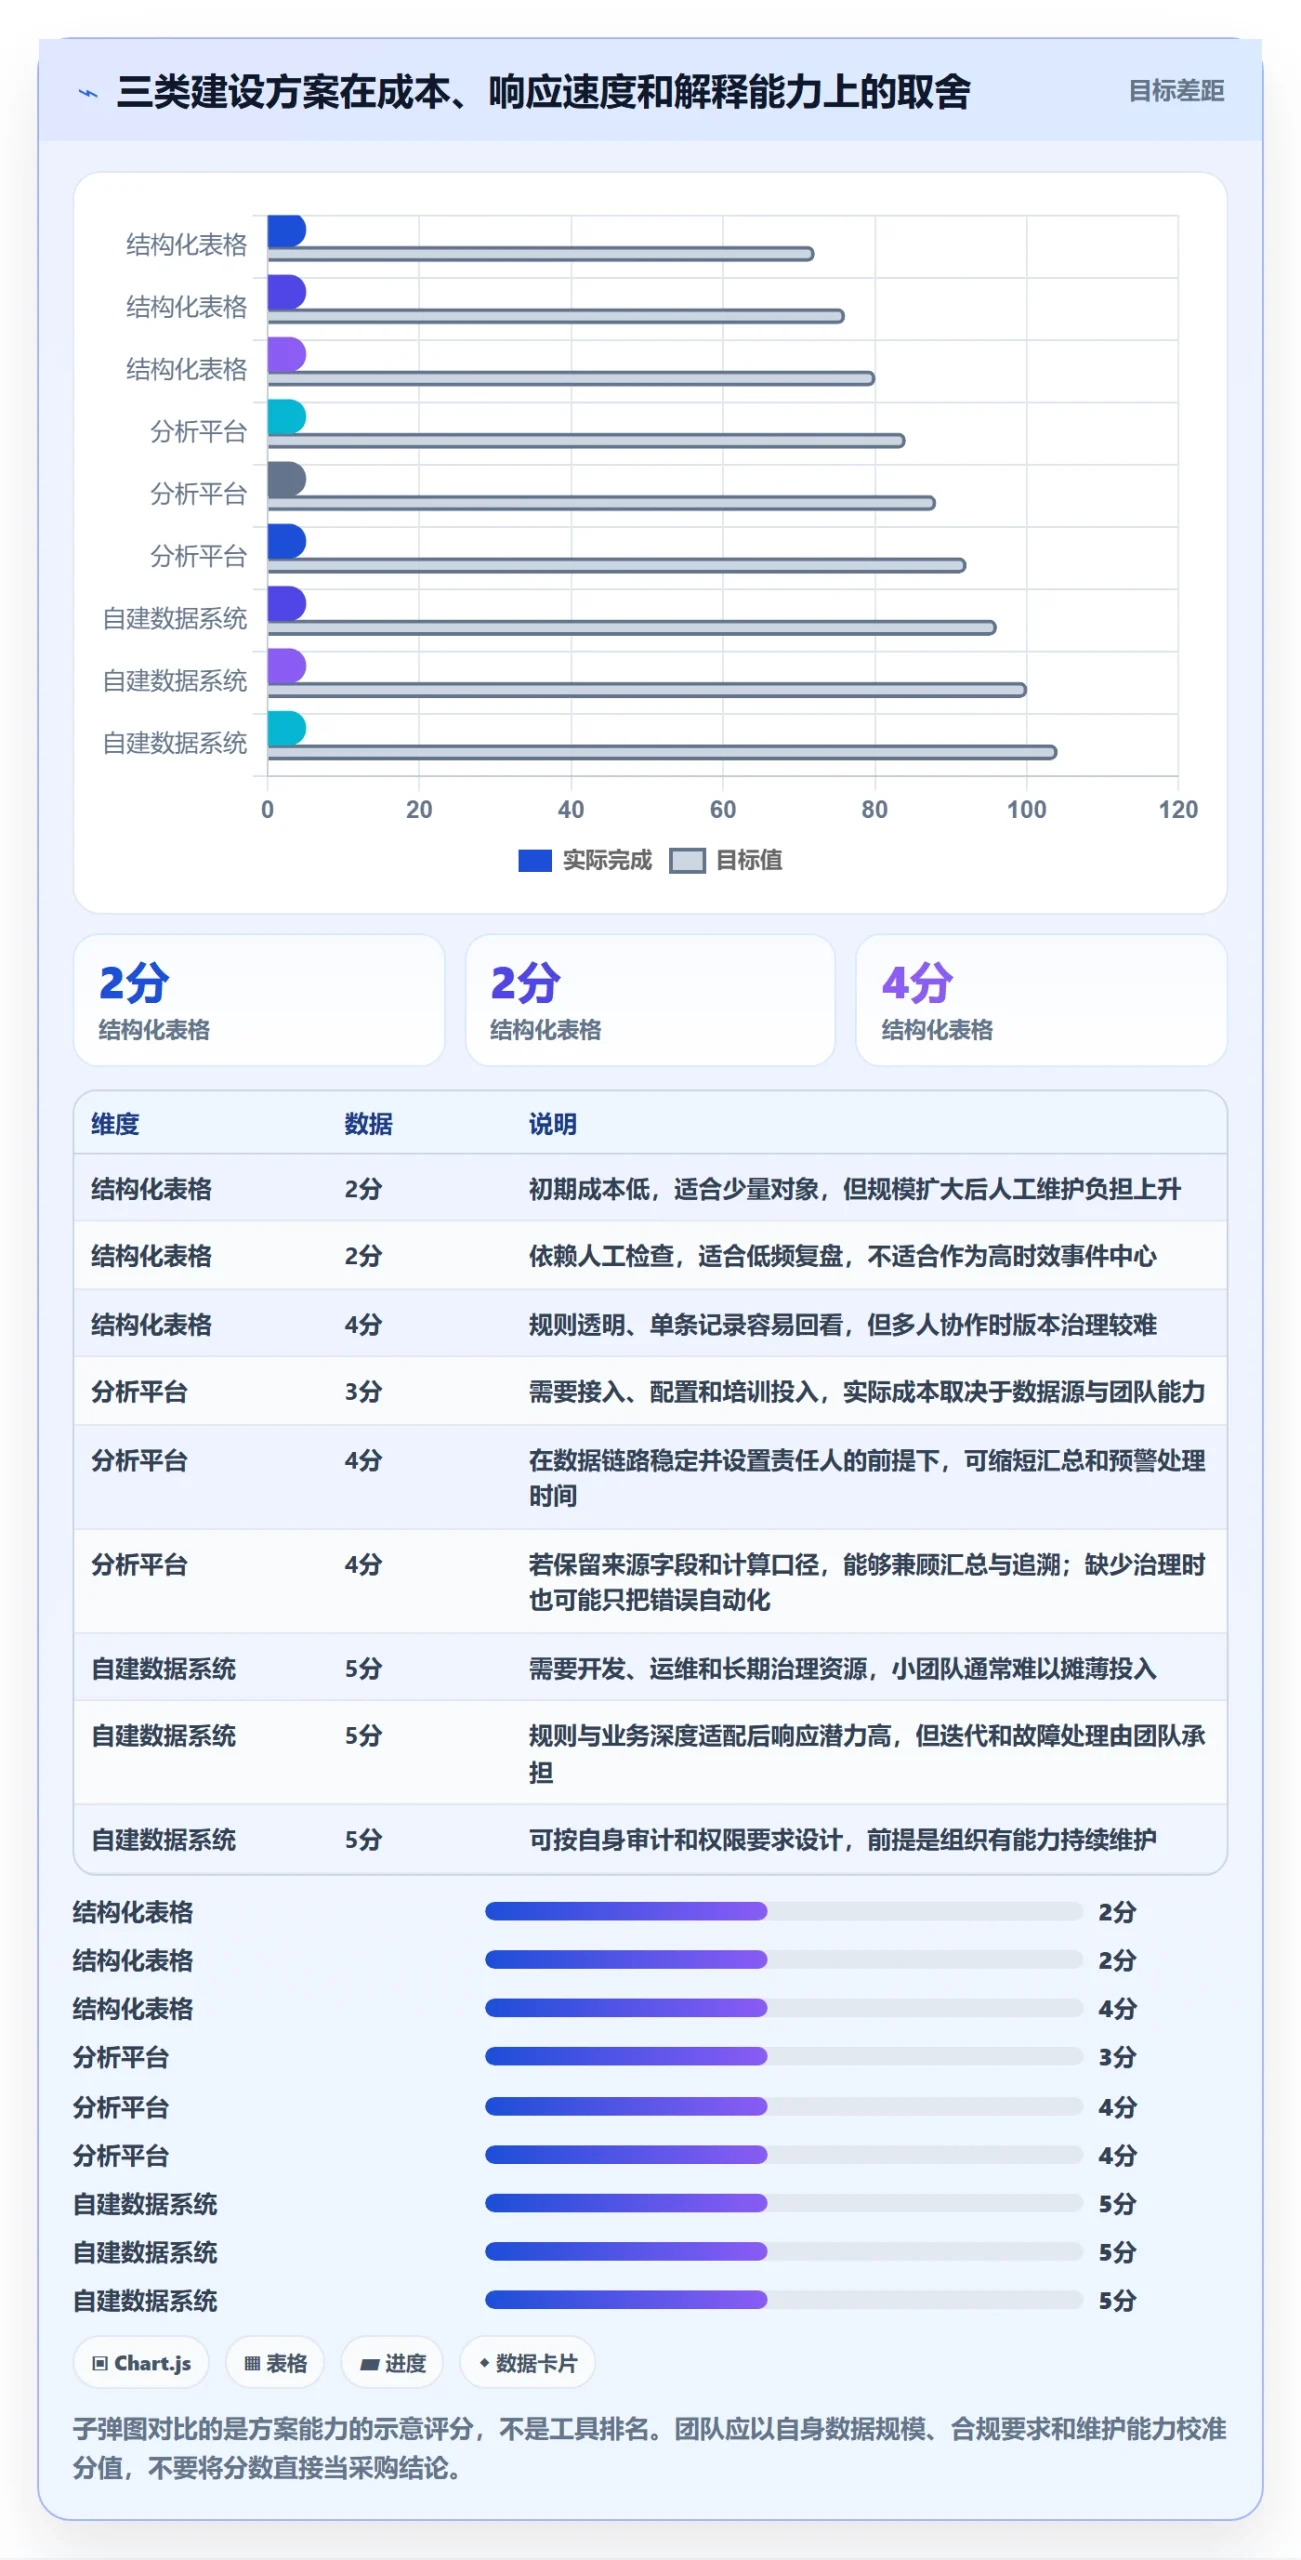Click the 实际完成 legend label
This screenshot has height=2560, width=1301.
(607, 860)
